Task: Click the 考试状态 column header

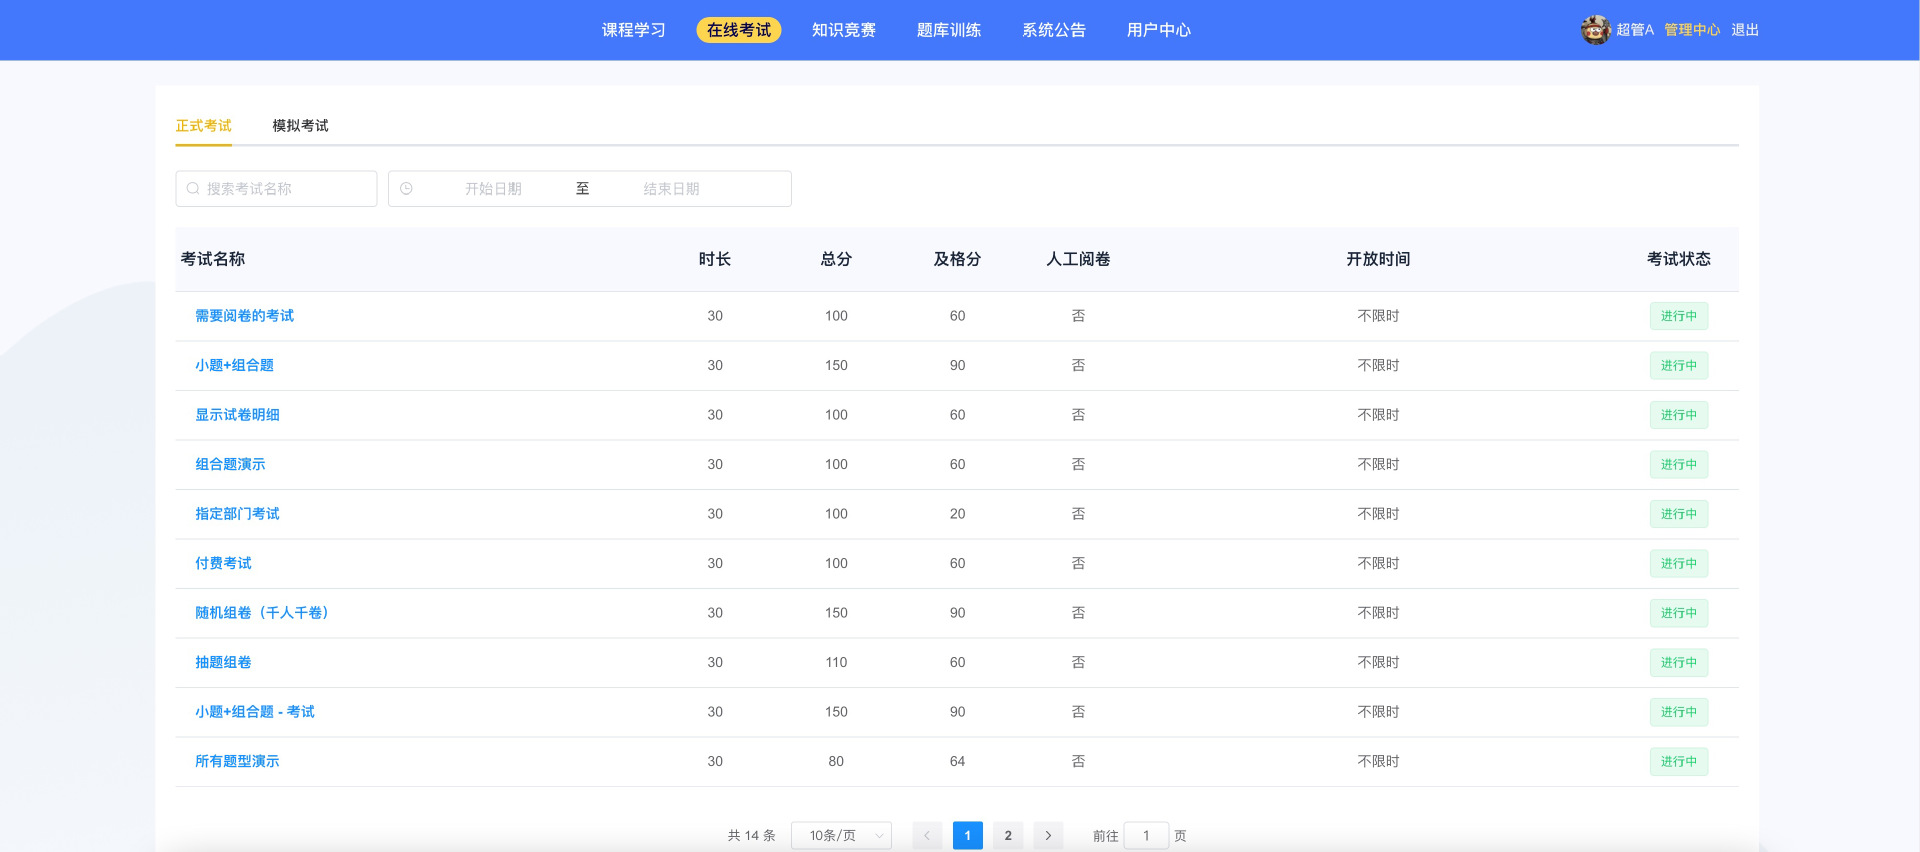Action: (1679, 259)
